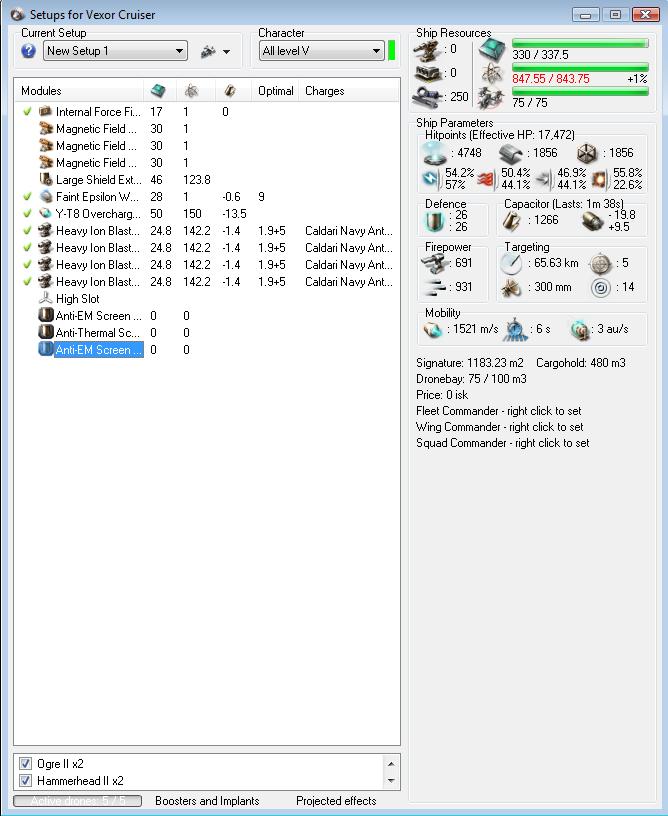
Task: Click the Faint Epsilon Warp module icon
Action: (x=46, y=197)
